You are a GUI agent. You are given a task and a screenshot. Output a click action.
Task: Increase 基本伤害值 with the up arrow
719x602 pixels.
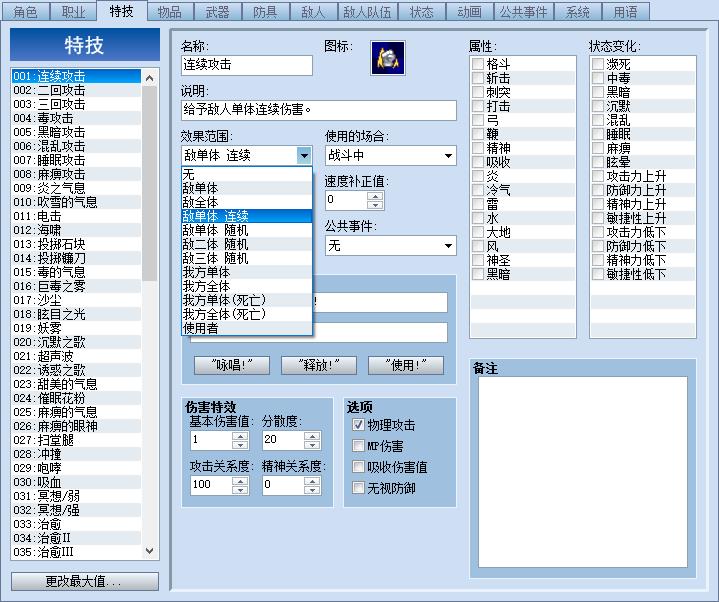[x=240, y=436]
